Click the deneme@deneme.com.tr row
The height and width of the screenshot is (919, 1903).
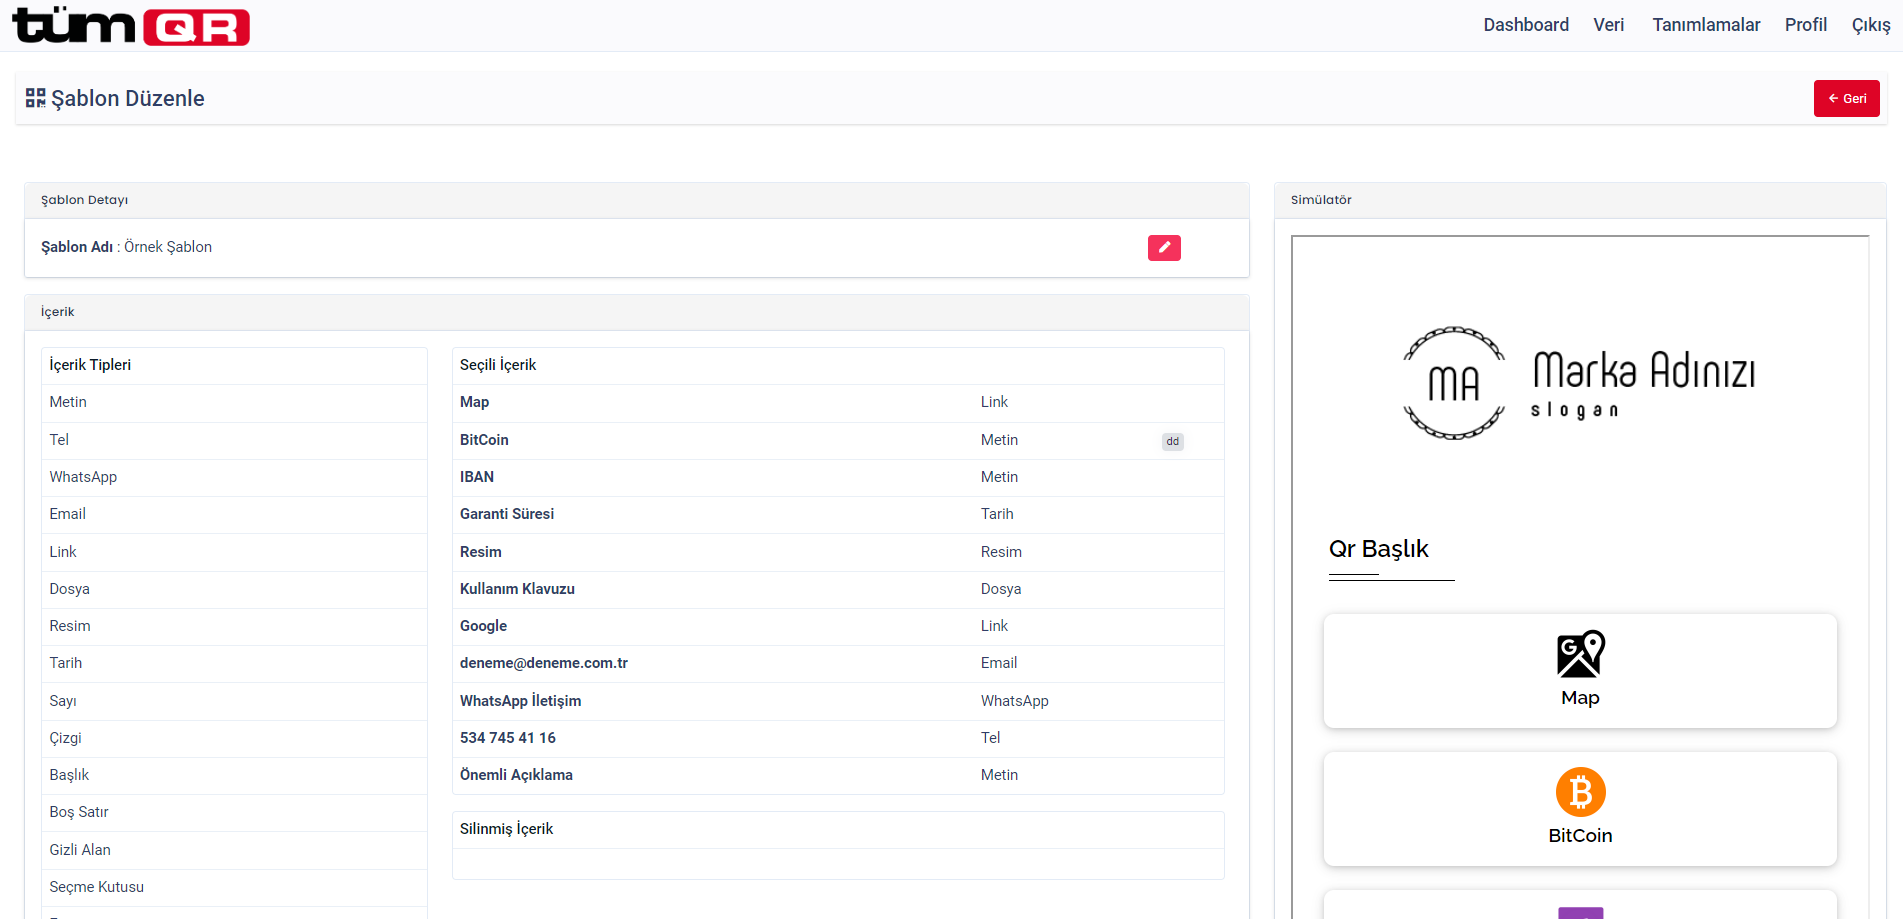point(838,663)
